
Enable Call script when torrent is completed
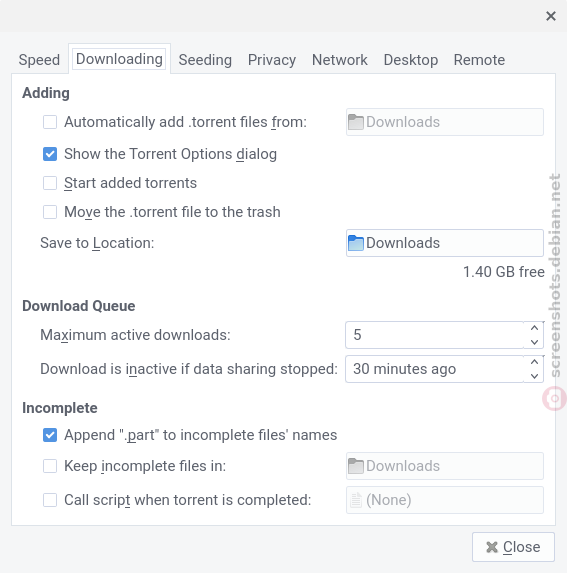click(x=50, y=500)
